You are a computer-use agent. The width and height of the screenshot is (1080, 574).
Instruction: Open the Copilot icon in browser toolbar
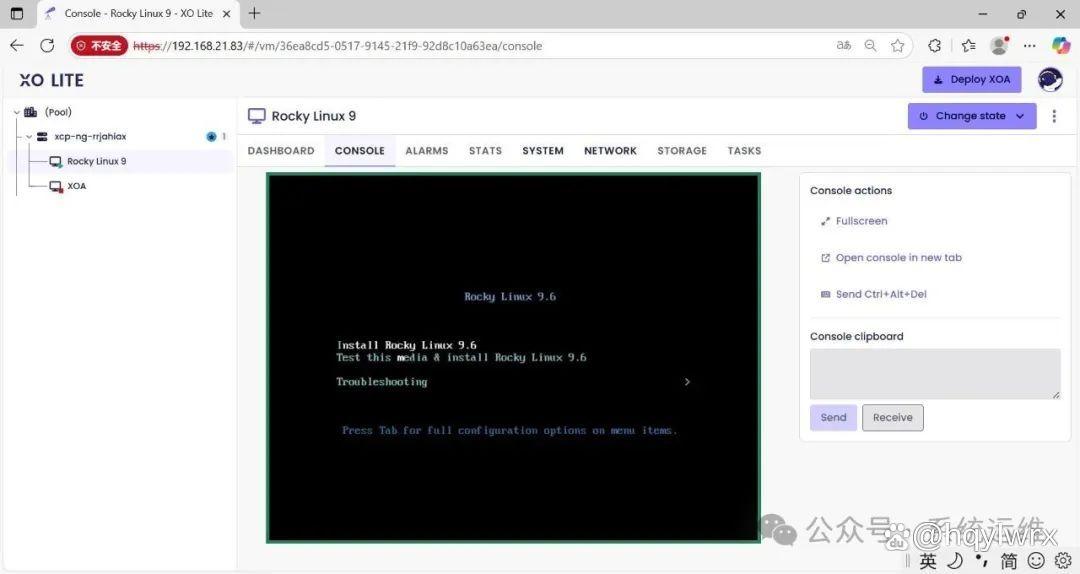(1061, 45)
